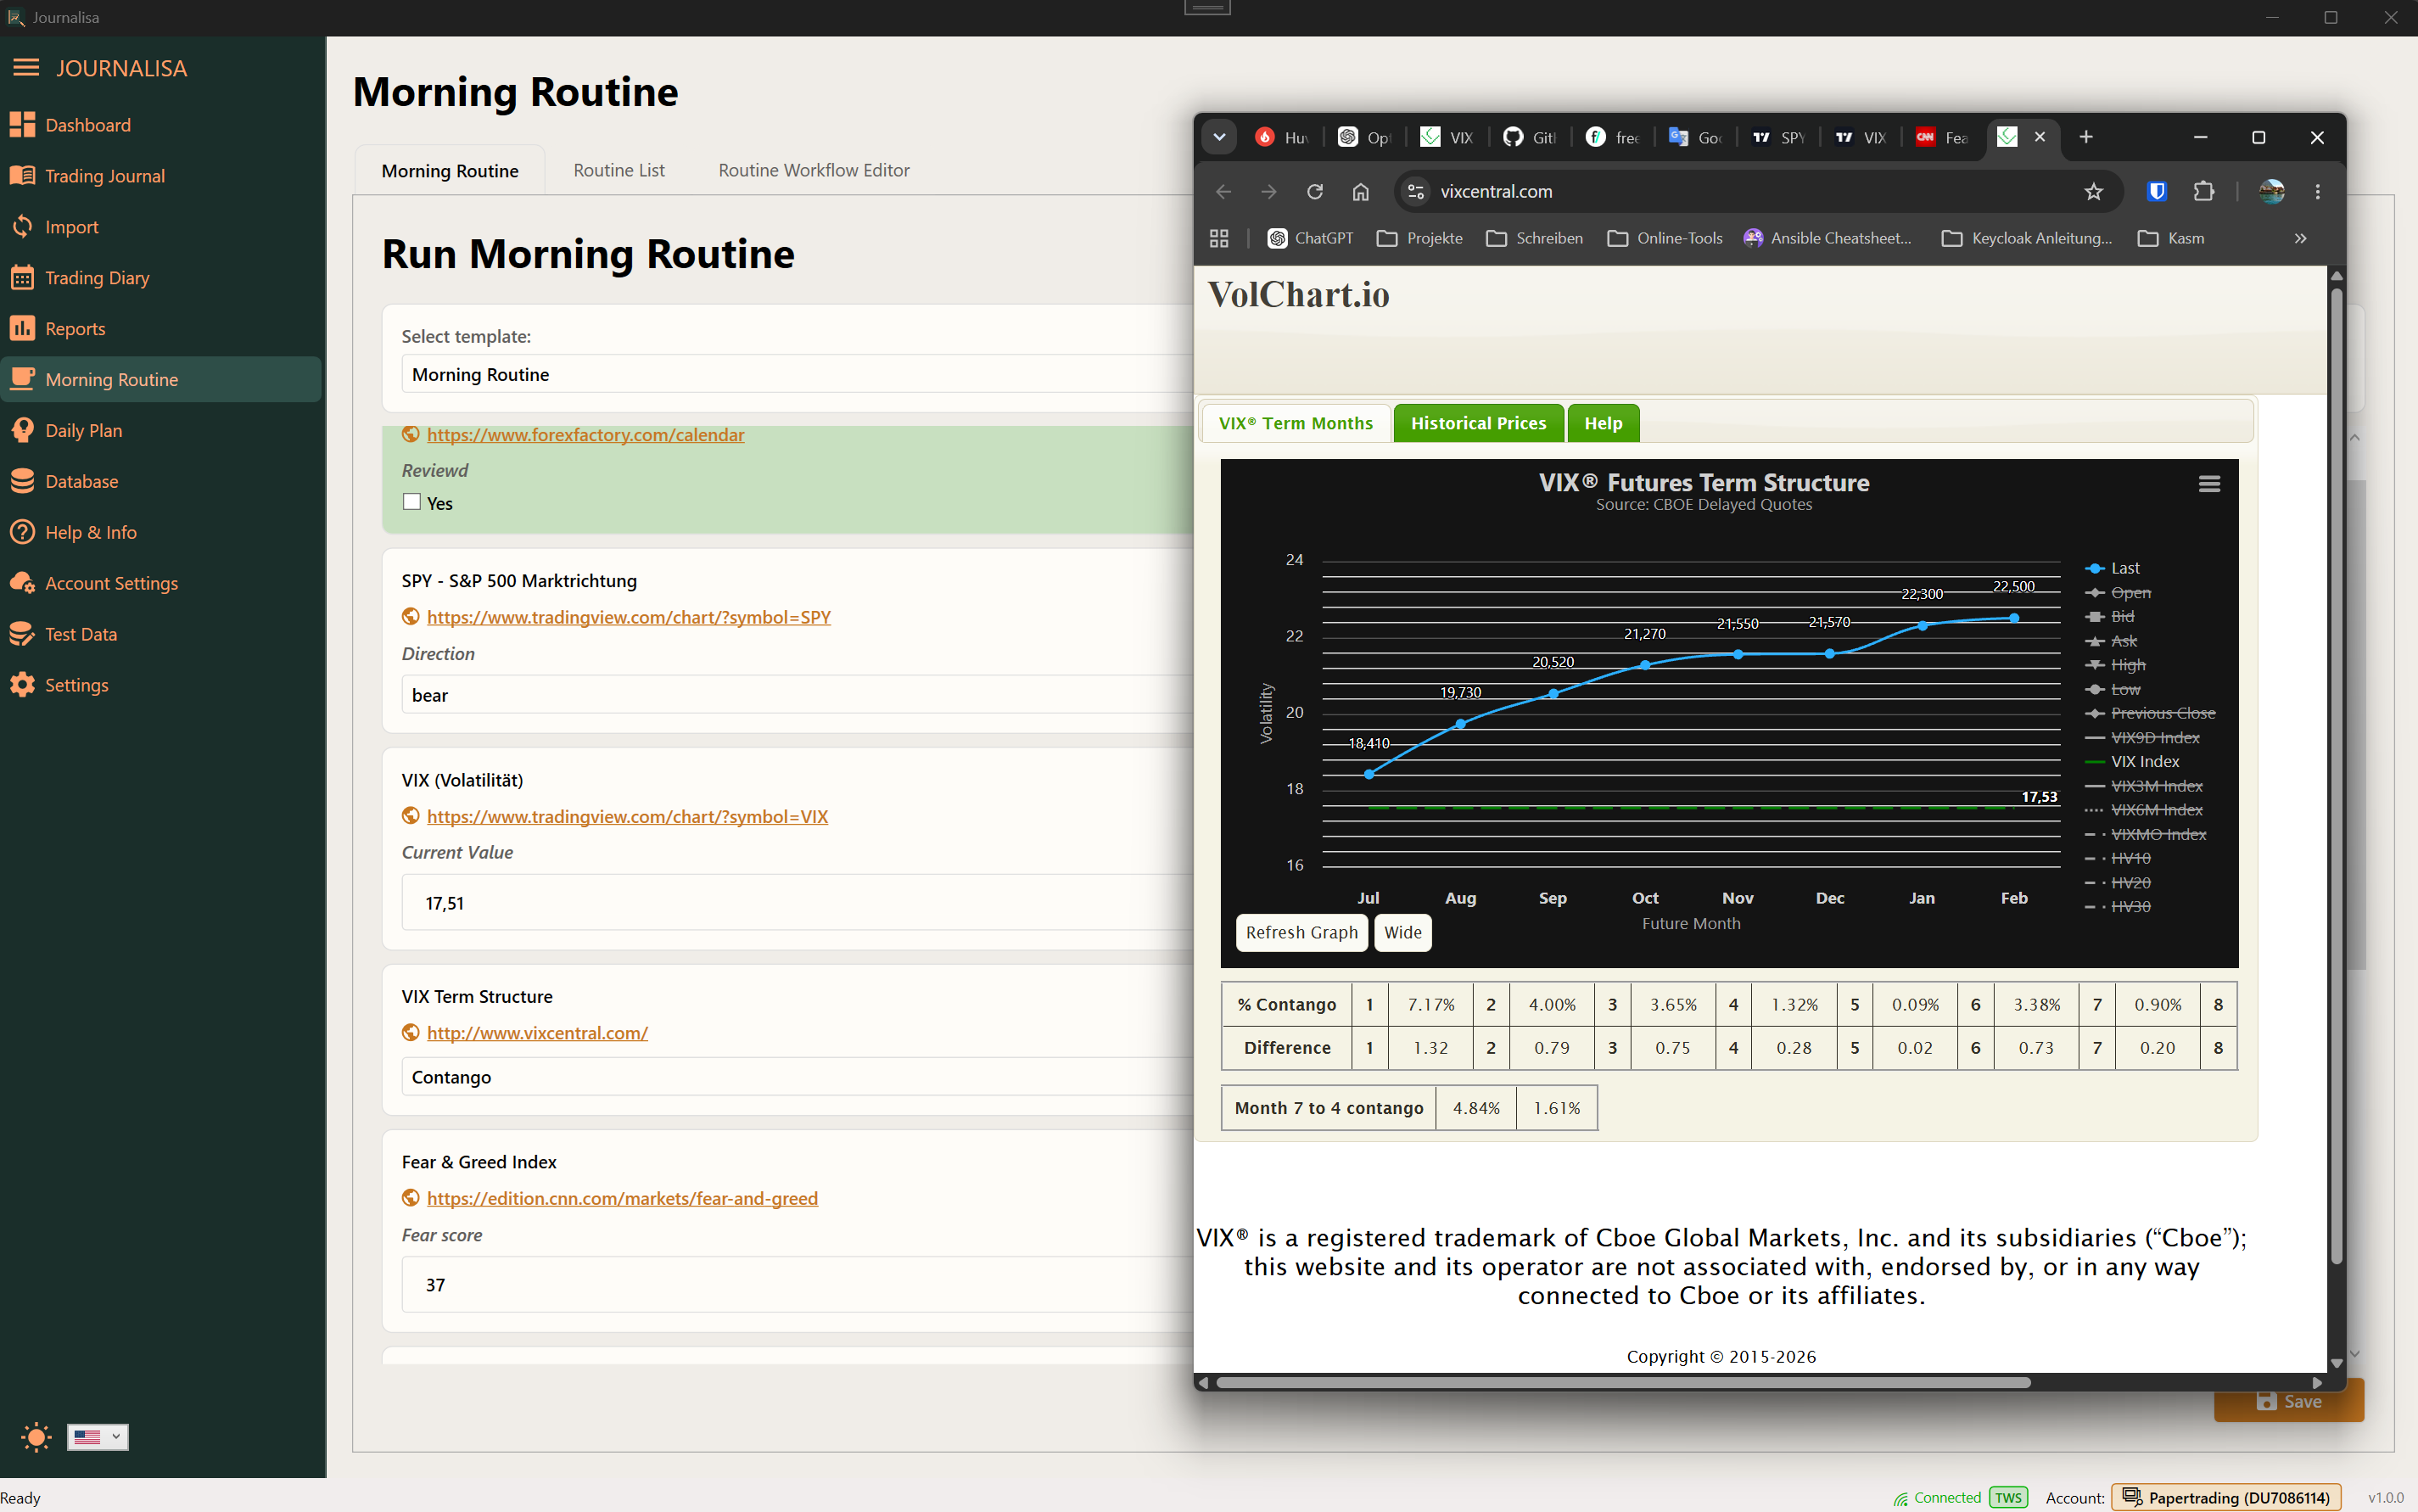Click the VIX Term Structure Contango field

click(797, 1077)
